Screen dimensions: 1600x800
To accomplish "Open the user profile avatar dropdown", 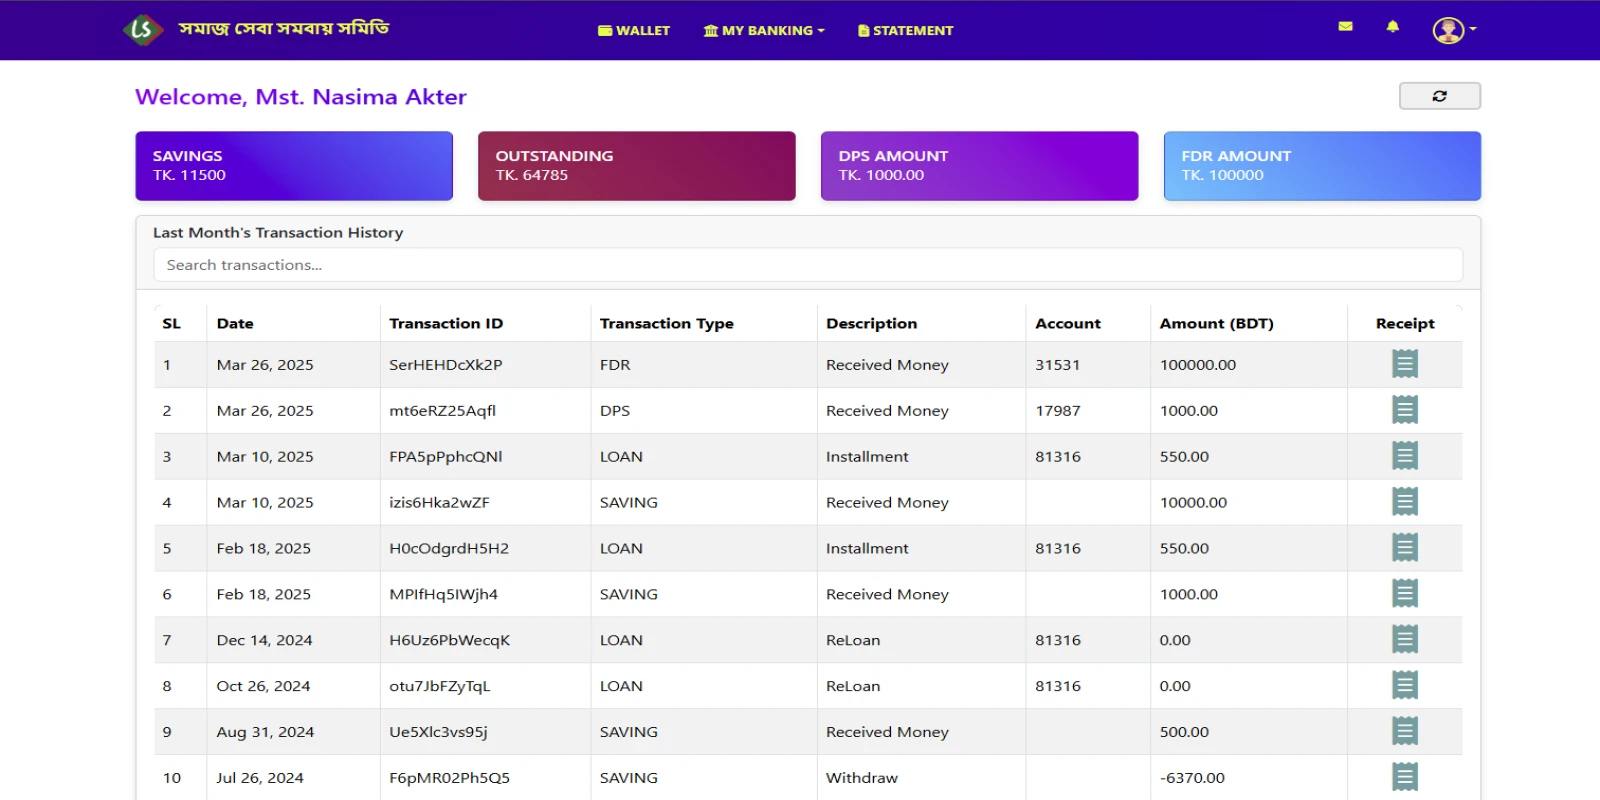I will pyautogui.click(x=1453, y=30).
